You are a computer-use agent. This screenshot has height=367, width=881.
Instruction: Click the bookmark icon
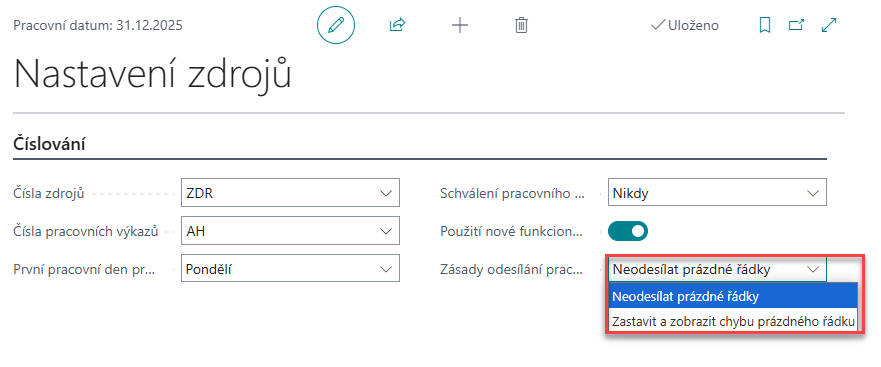click(x=764, y=25)
